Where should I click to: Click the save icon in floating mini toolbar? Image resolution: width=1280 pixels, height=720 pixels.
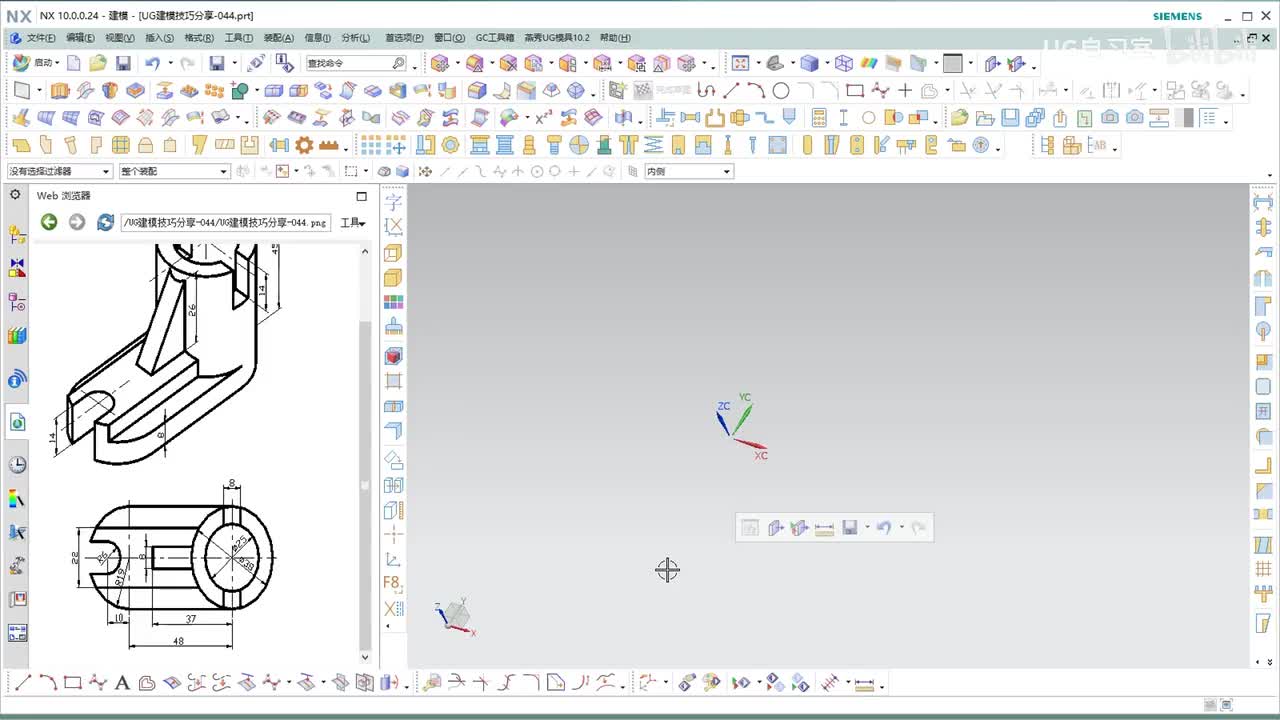(x=849, y=527)
